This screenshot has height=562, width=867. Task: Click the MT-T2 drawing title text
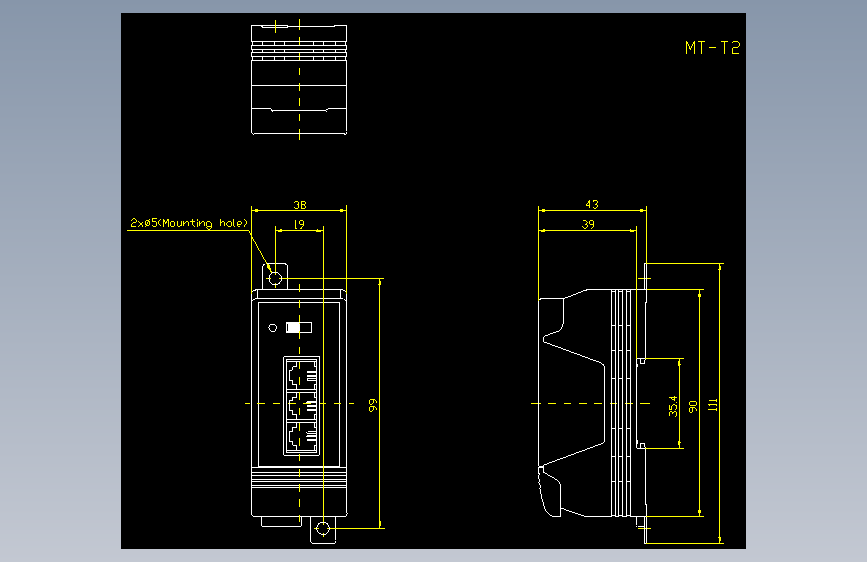tap(712, 48)
